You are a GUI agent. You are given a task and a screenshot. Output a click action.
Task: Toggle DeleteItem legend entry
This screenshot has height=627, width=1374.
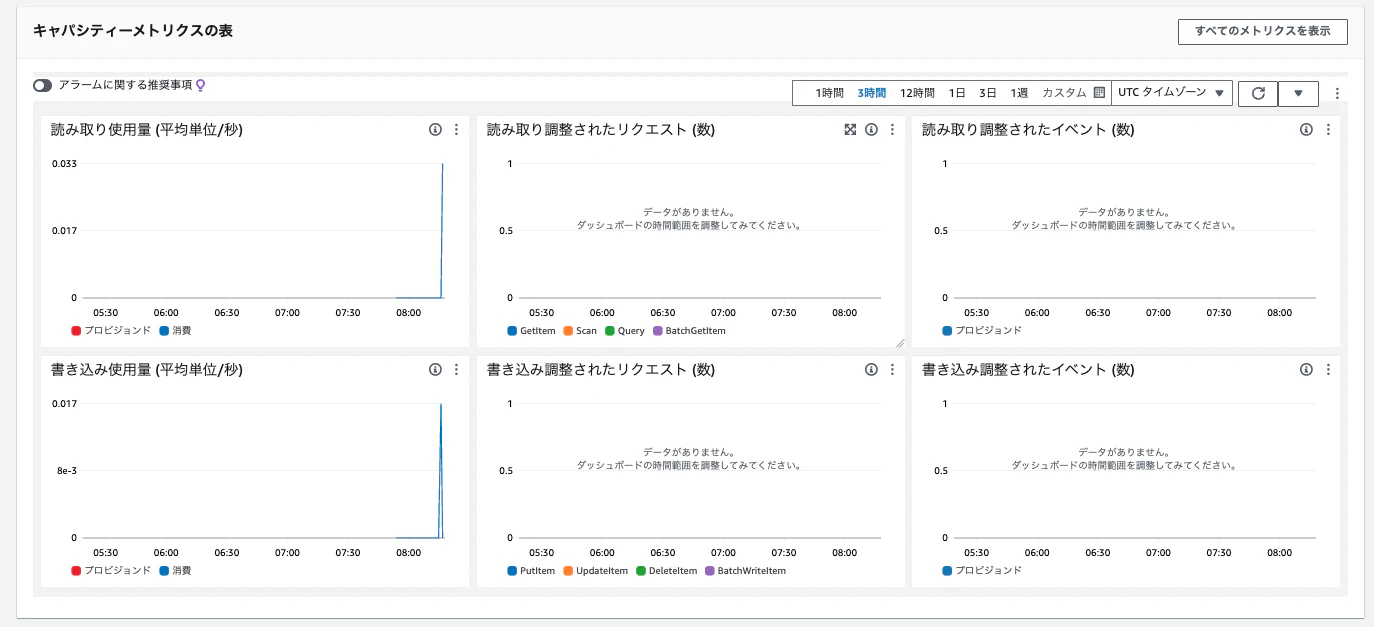tap(667, 570)
